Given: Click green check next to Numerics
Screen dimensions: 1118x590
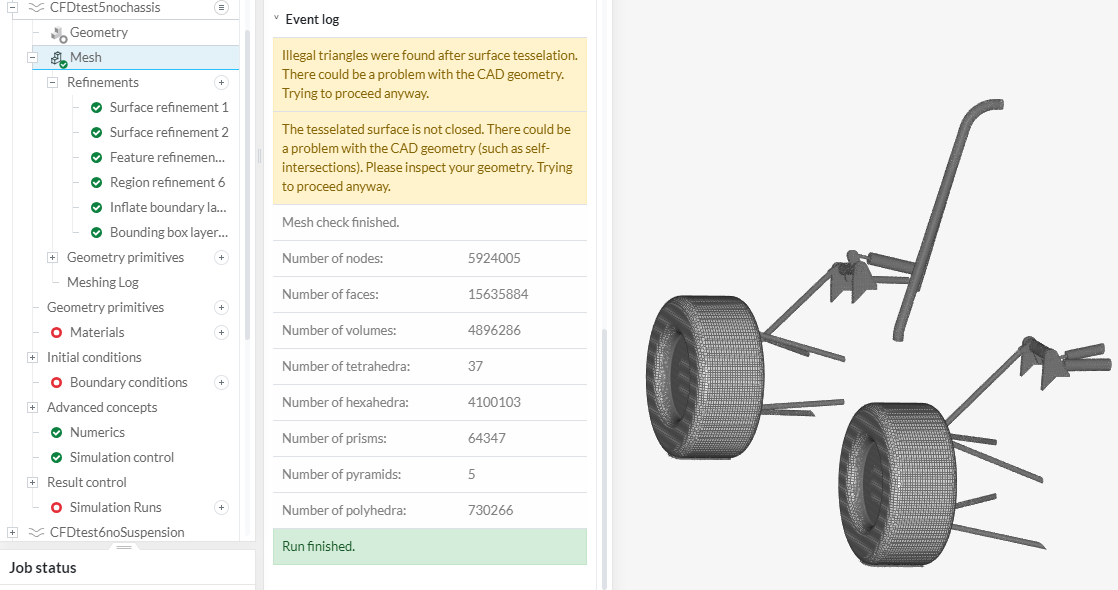Looking at the screenshot, I should pyautogui.click(x=56, y=432).
